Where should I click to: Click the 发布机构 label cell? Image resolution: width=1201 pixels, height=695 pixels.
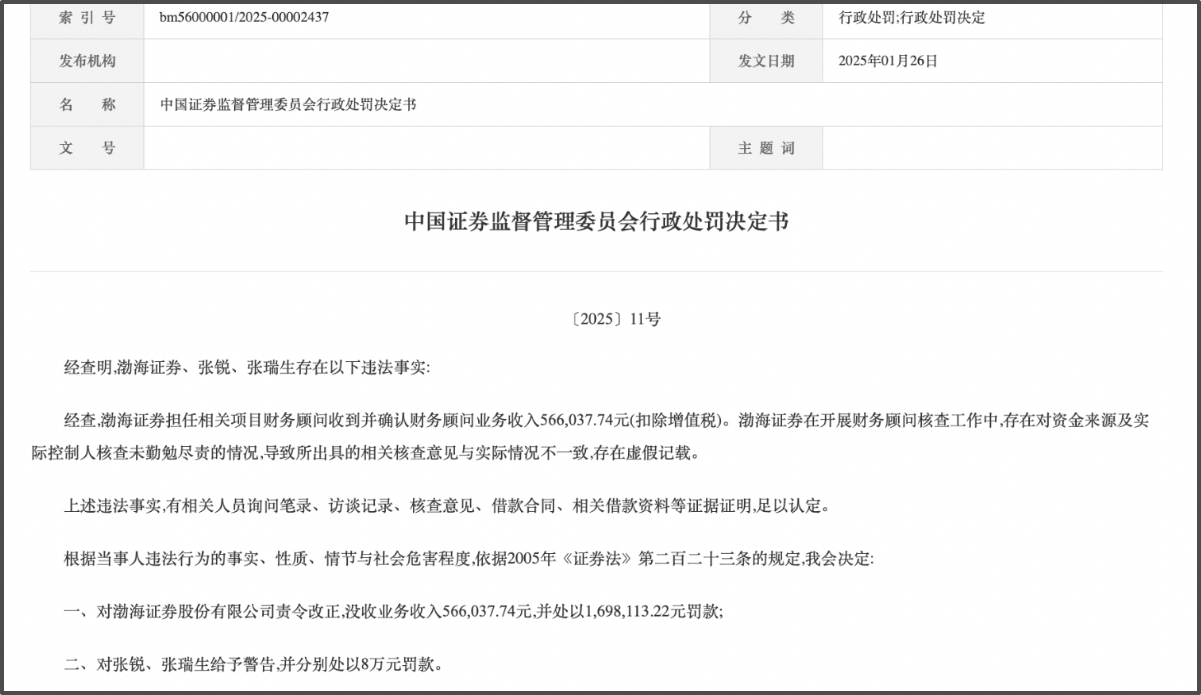[87, 61]
